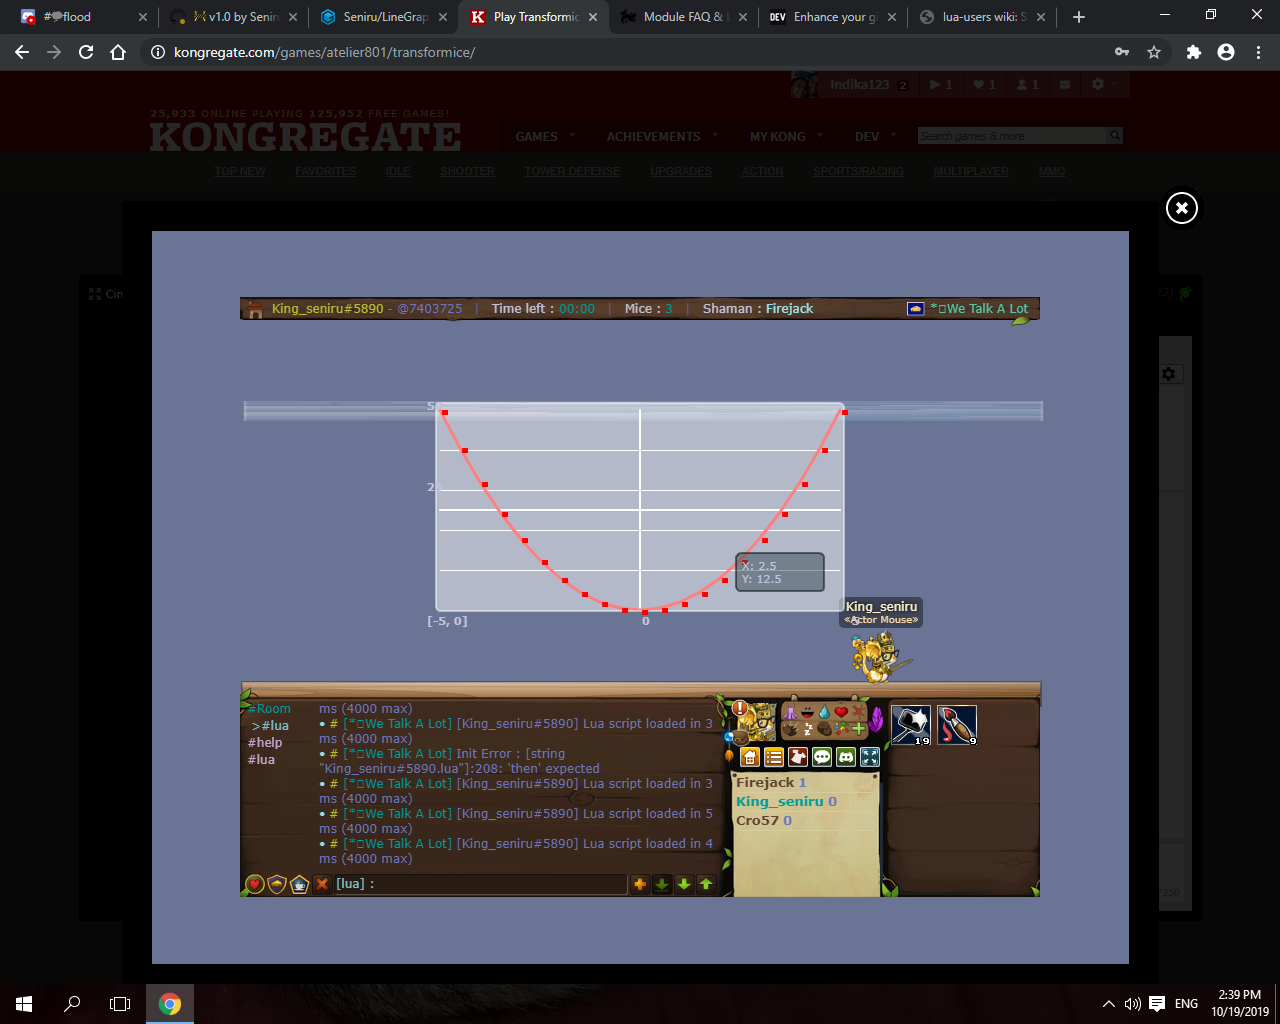
Task: Click the green down arrow in chat
Action: click(684, 884)
